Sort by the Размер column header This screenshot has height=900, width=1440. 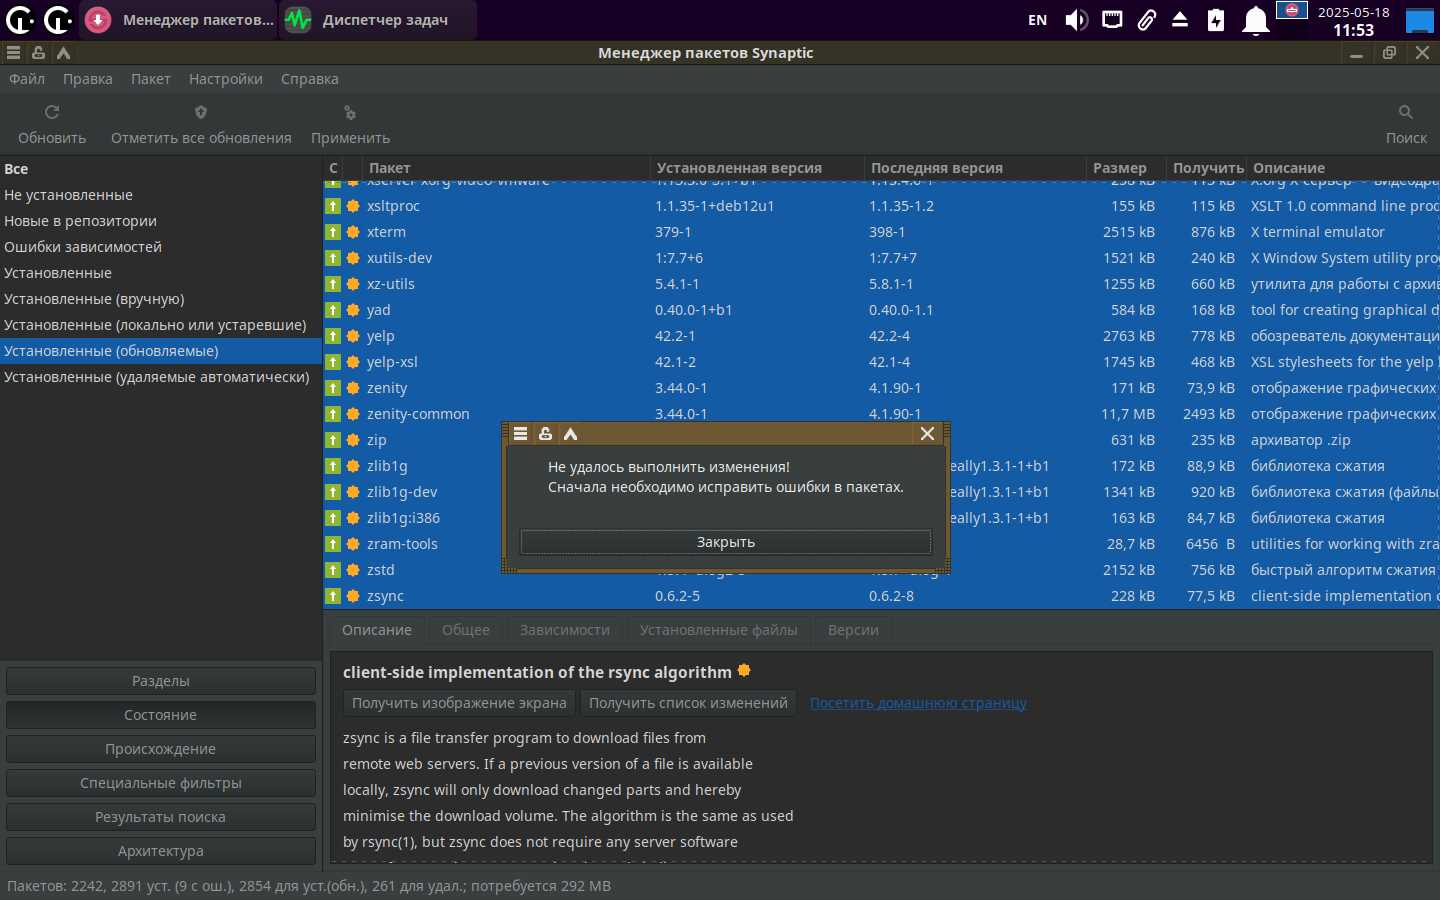coord(1125,168)
